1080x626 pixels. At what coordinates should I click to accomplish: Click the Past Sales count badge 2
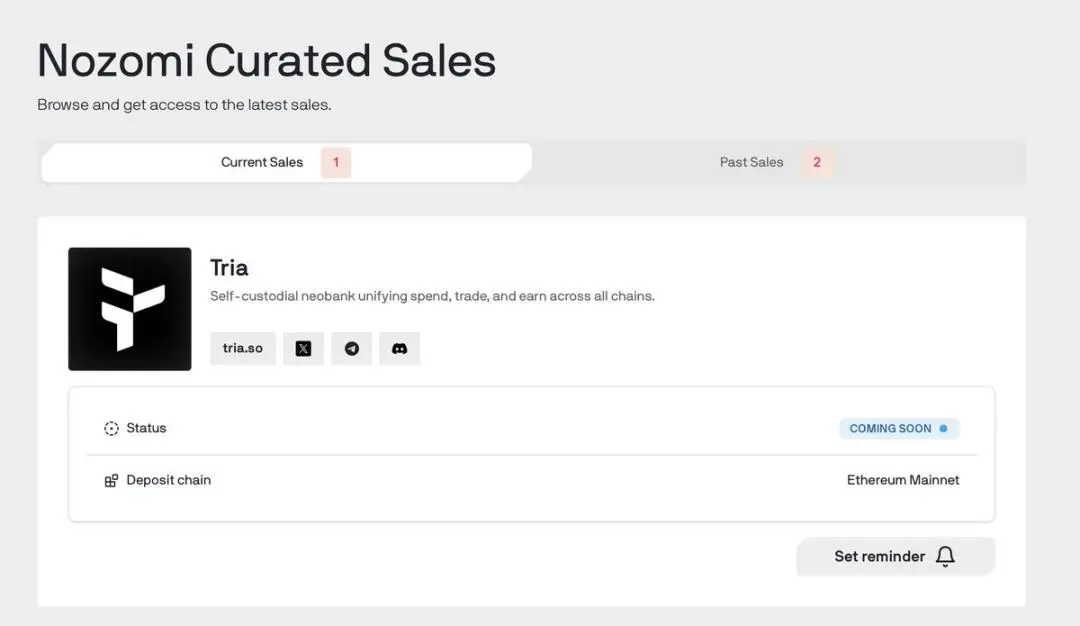817,162
